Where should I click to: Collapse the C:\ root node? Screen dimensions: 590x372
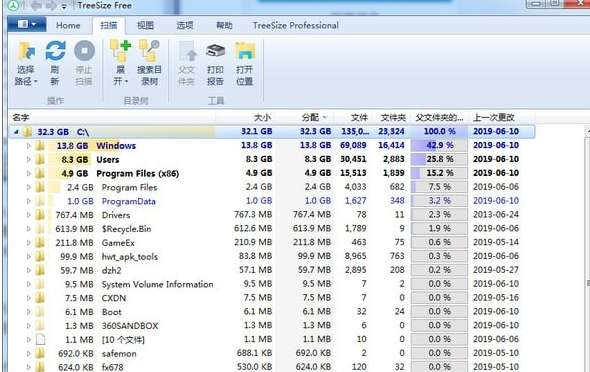[16, 132]
